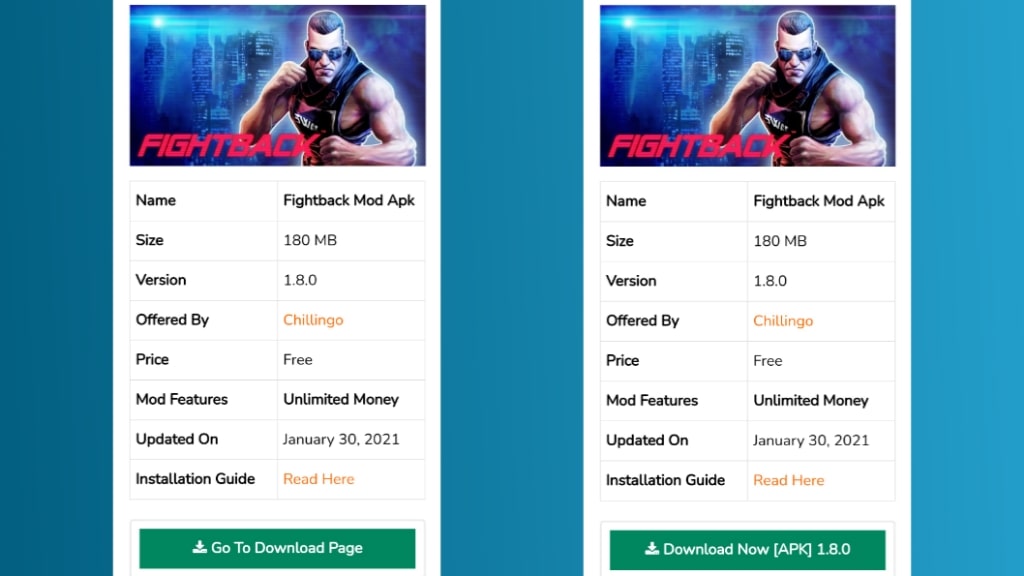Click the Installation Guide label in first card

pyautogui.click(x=195, y=479)
